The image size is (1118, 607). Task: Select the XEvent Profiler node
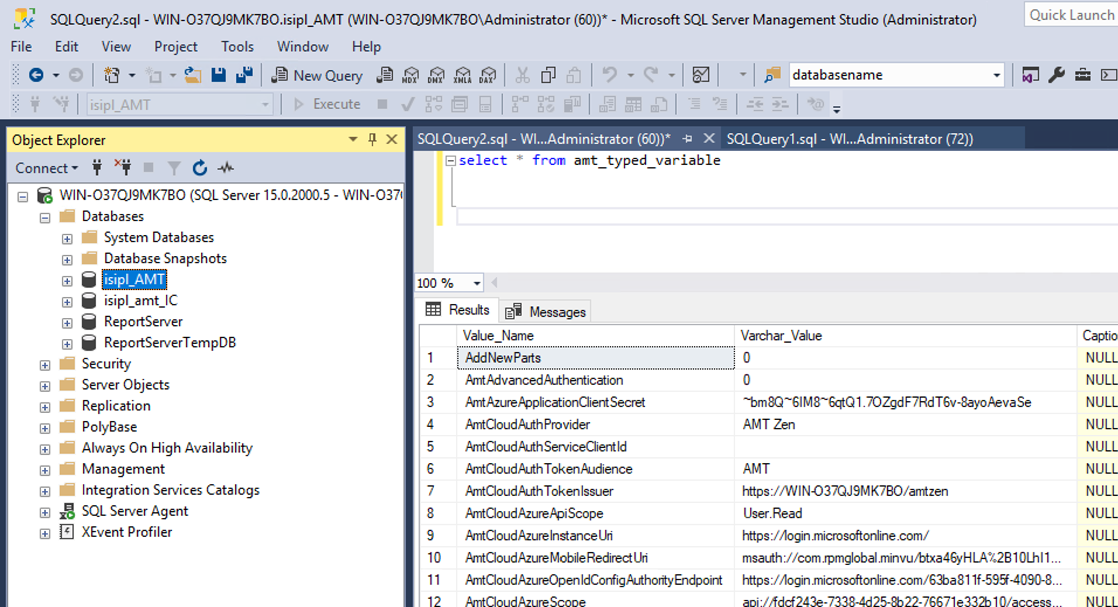[127, 532]
